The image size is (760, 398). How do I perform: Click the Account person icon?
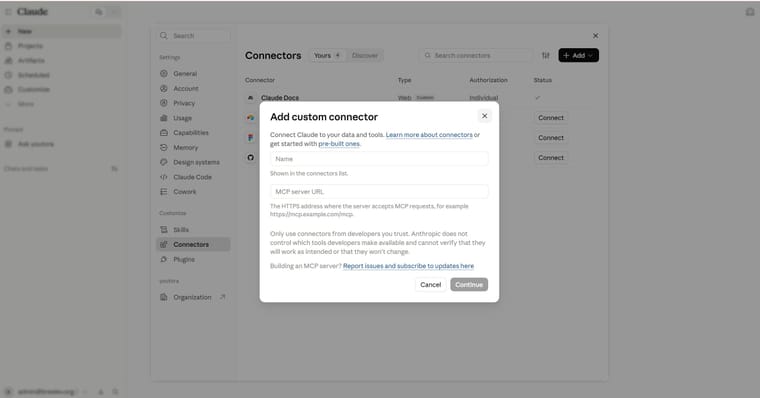pos(164,89)
